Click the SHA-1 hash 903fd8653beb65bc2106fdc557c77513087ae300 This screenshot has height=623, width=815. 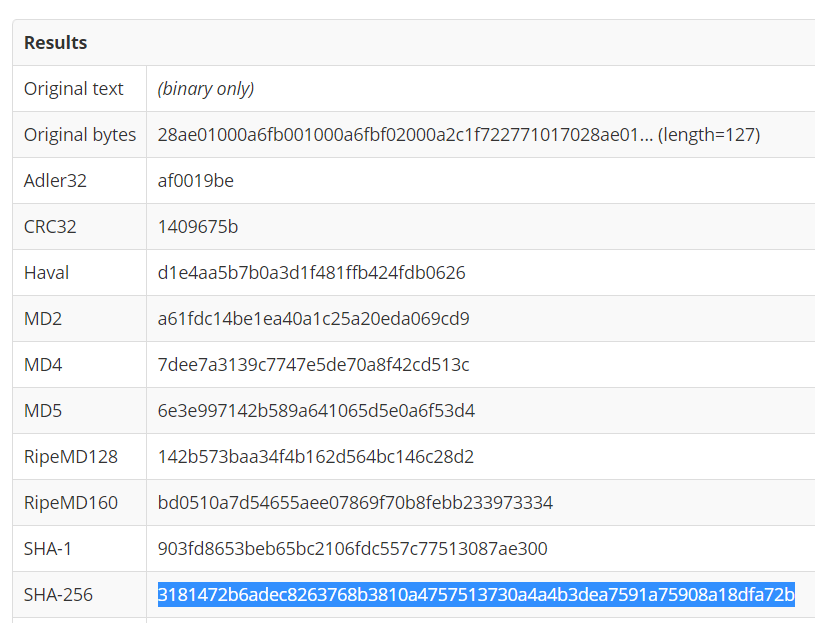pos(352,549)
